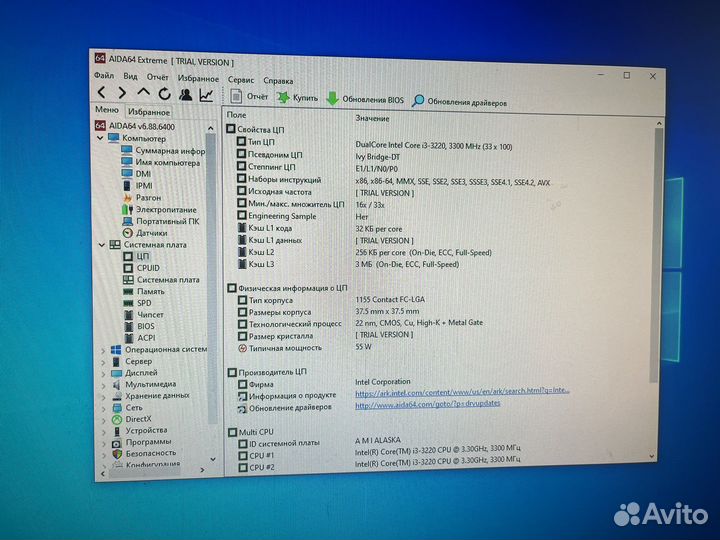
Task: Switch to the Меню tab
Action: (107, 110)
